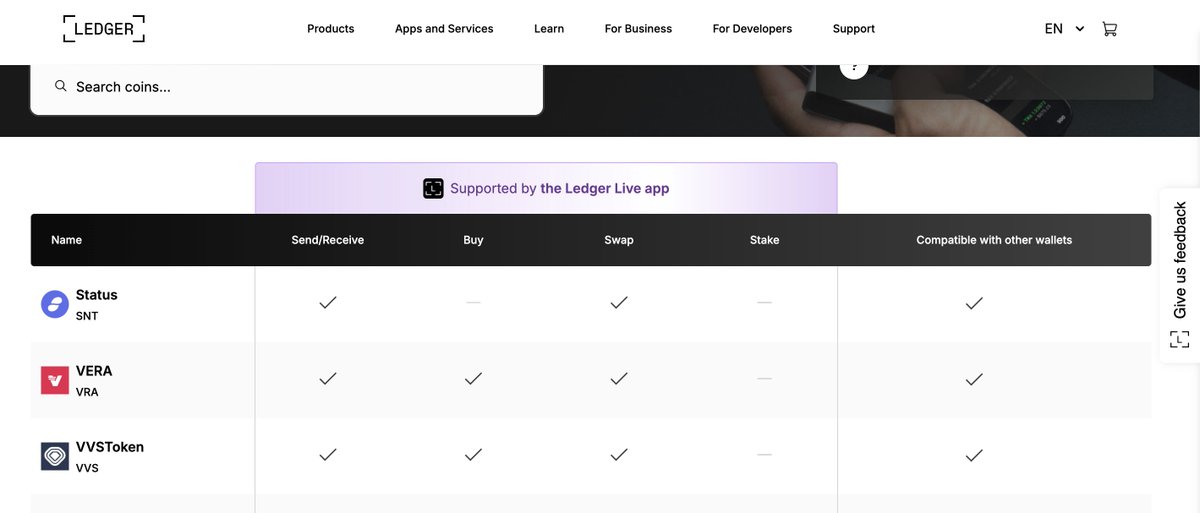
Task: Click Status Send/Receive checkmark
Action: tap(327, 302)
